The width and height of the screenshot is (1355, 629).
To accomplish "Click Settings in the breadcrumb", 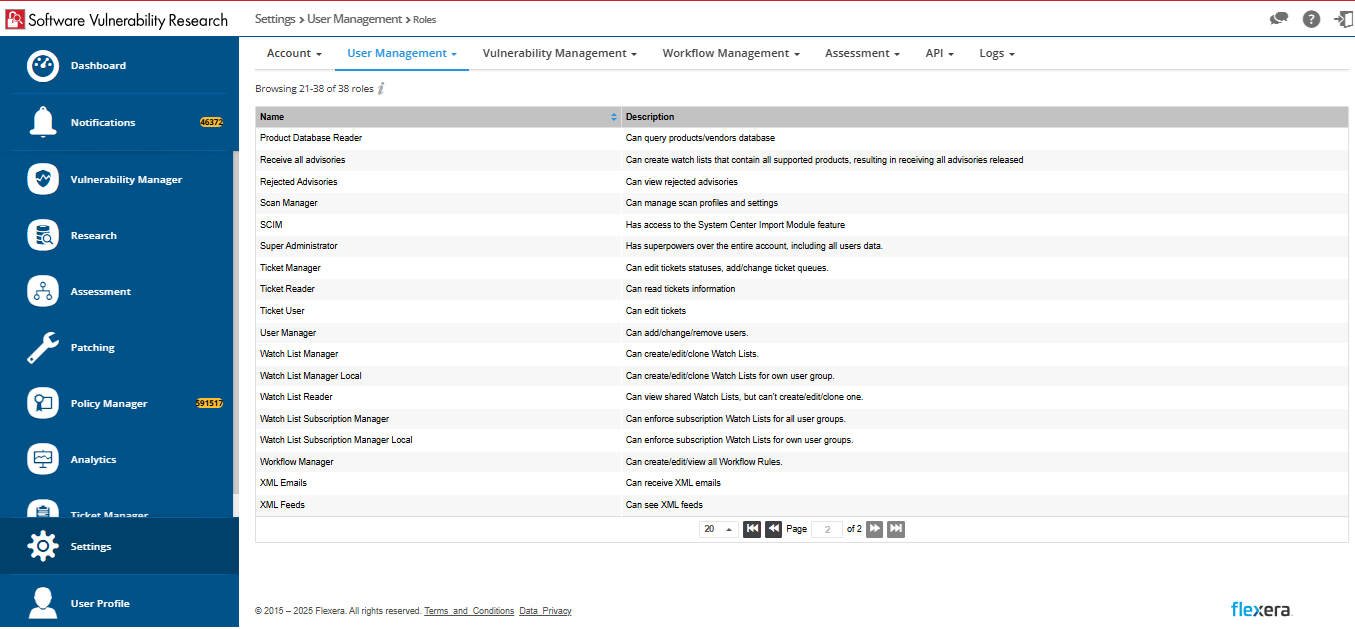I will 275,19.
